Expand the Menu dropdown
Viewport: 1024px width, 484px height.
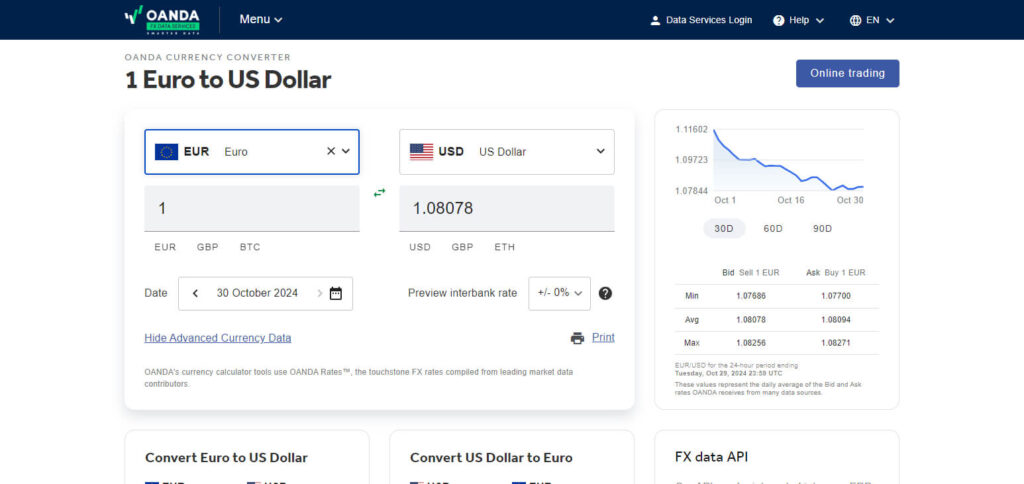[261, 20]
